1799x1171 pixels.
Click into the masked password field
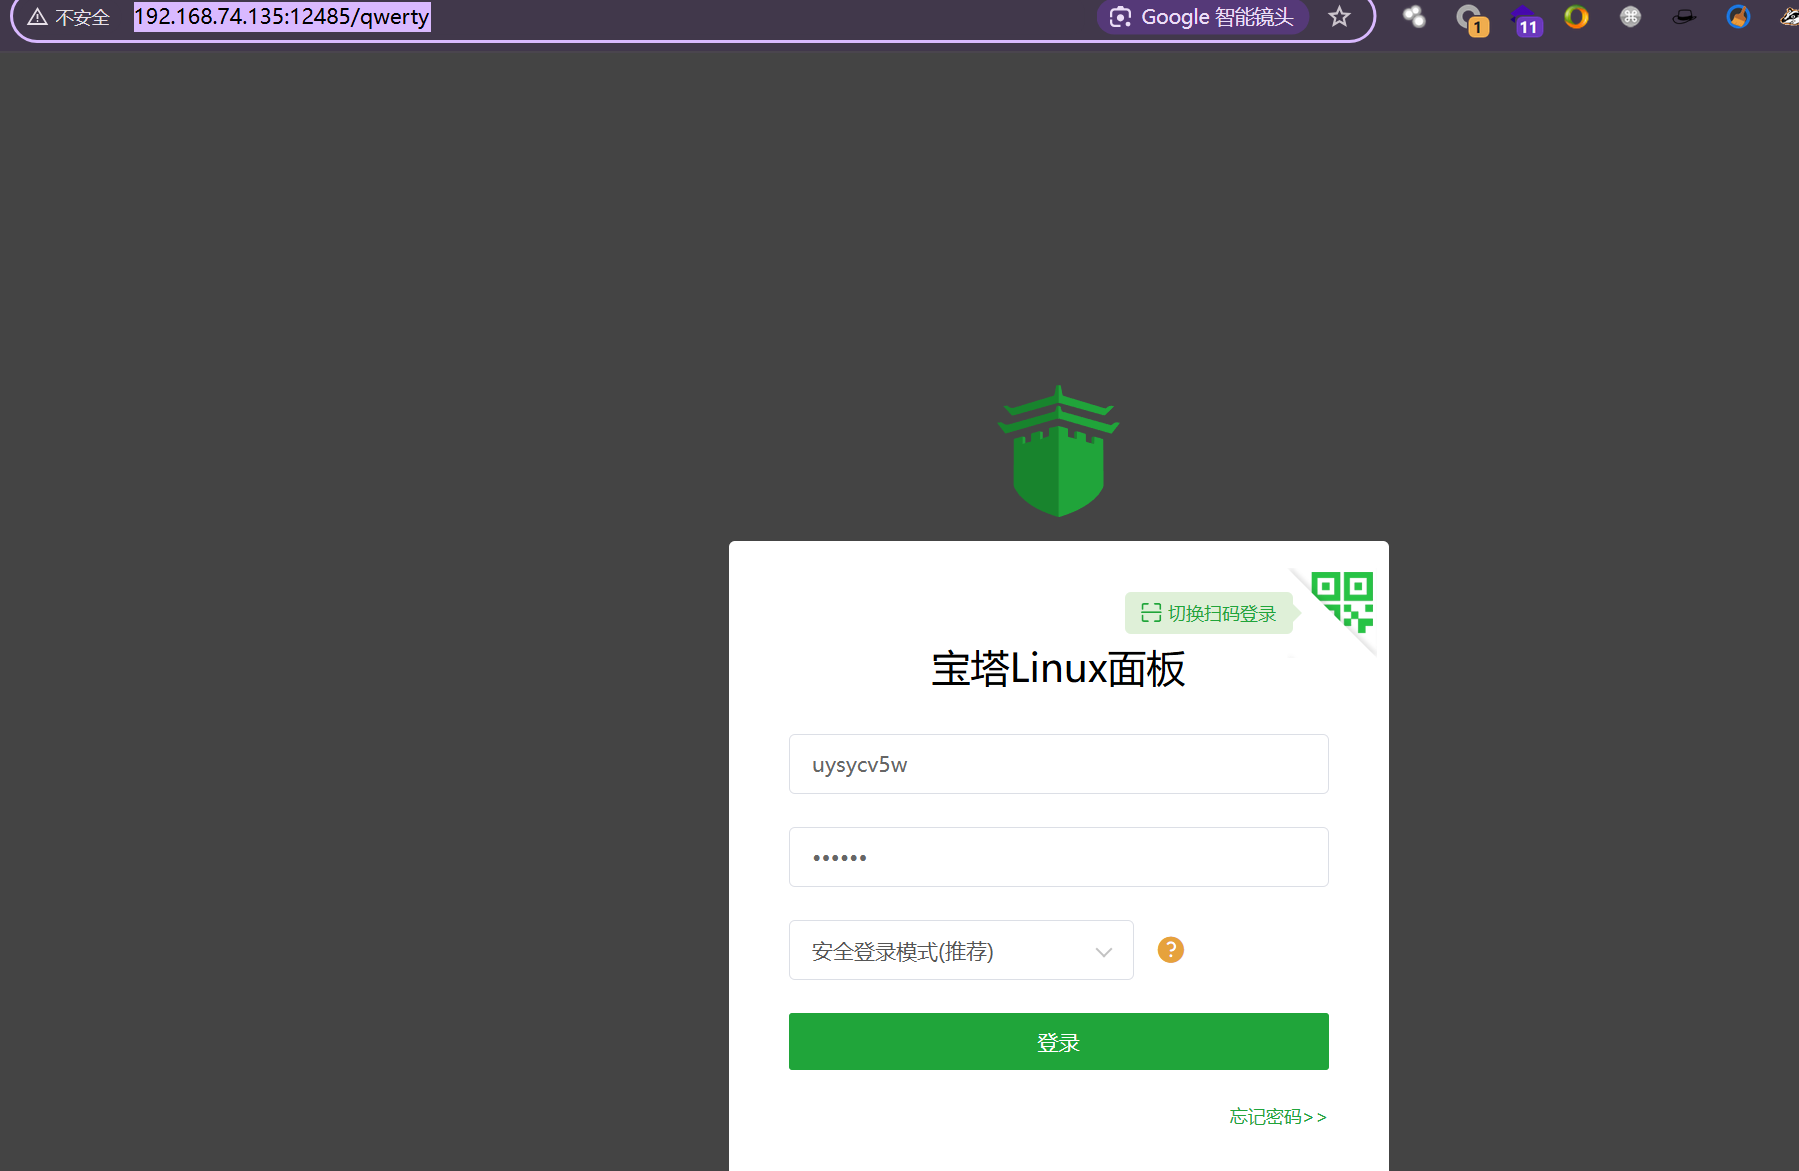click(1058, 858)
